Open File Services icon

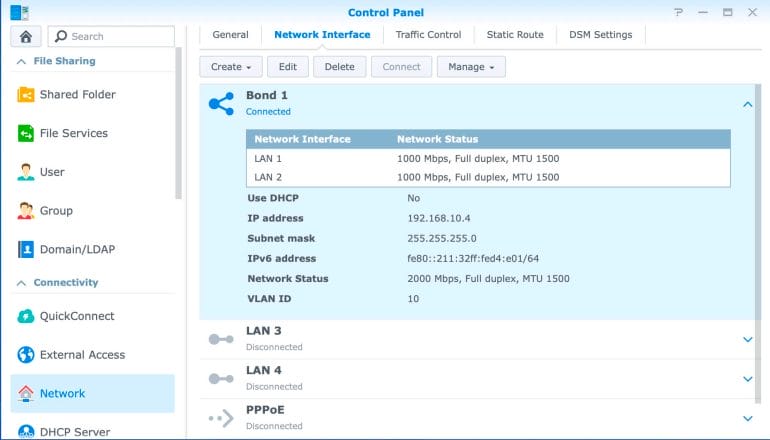pyautogui.click(x=26, y=133)
